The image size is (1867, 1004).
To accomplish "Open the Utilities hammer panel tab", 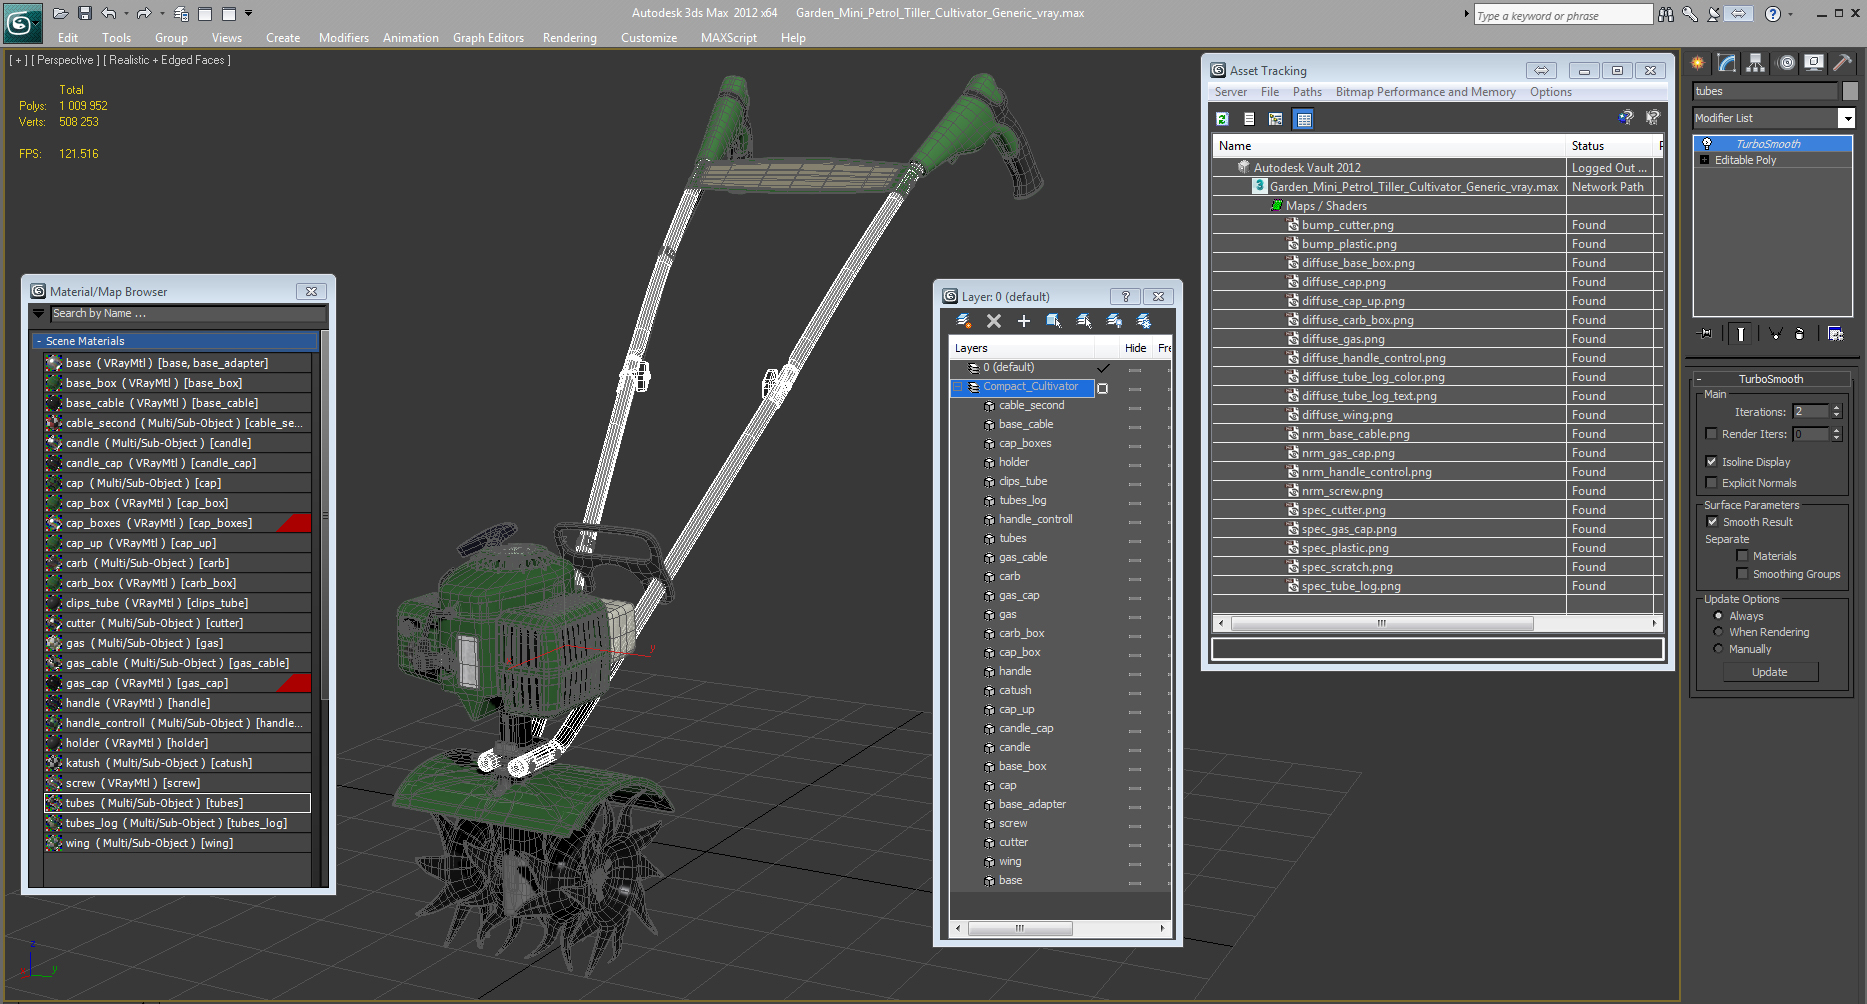I will coord(1842,63).
